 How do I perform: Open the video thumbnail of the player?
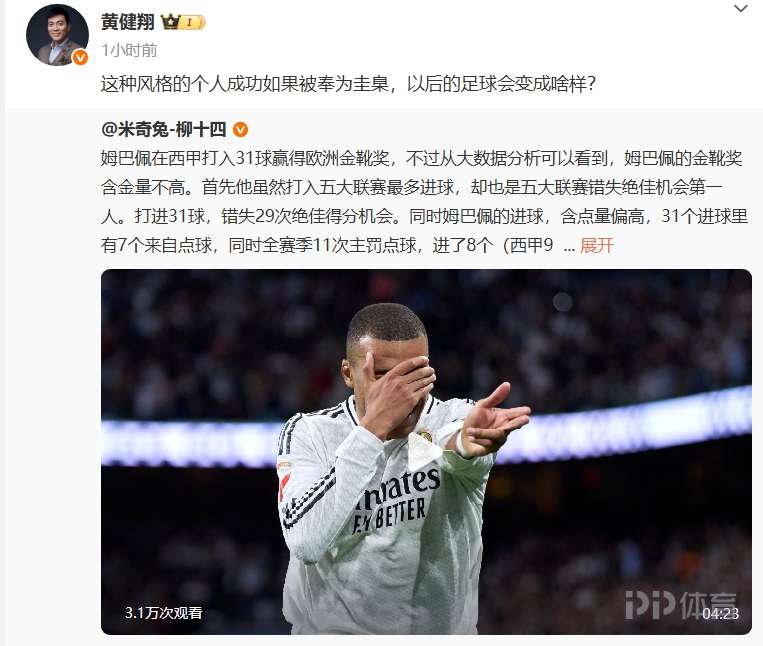pyautogui.click(x=426, y=451)
